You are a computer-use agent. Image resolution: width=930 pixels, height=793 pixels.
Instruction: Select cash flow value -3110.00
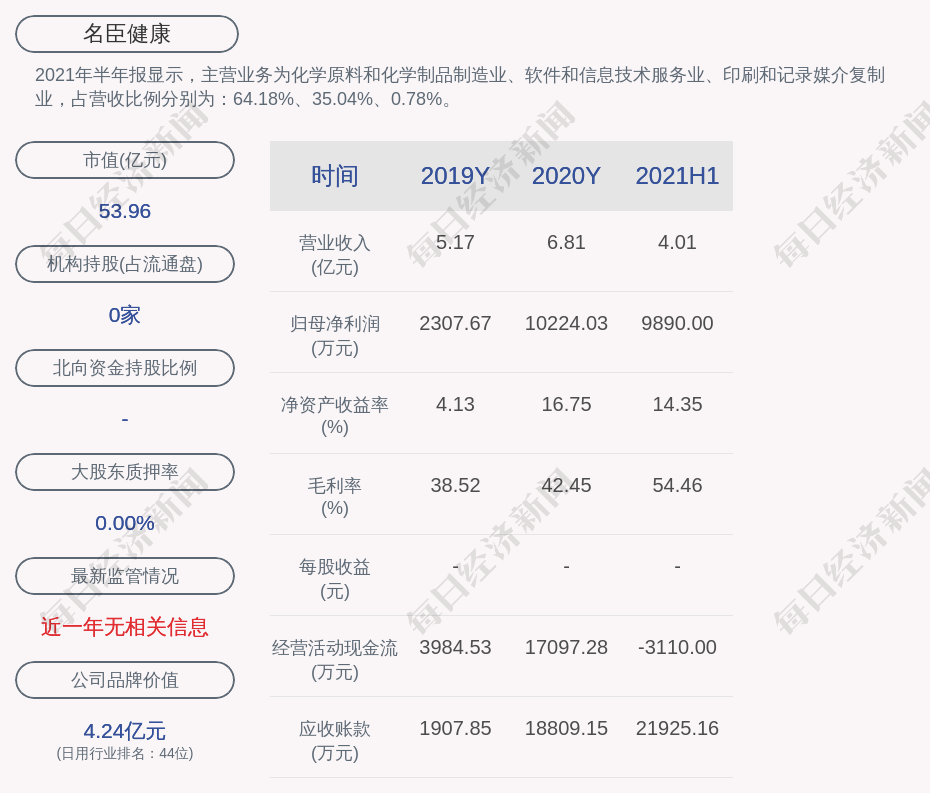click(677, 647)
